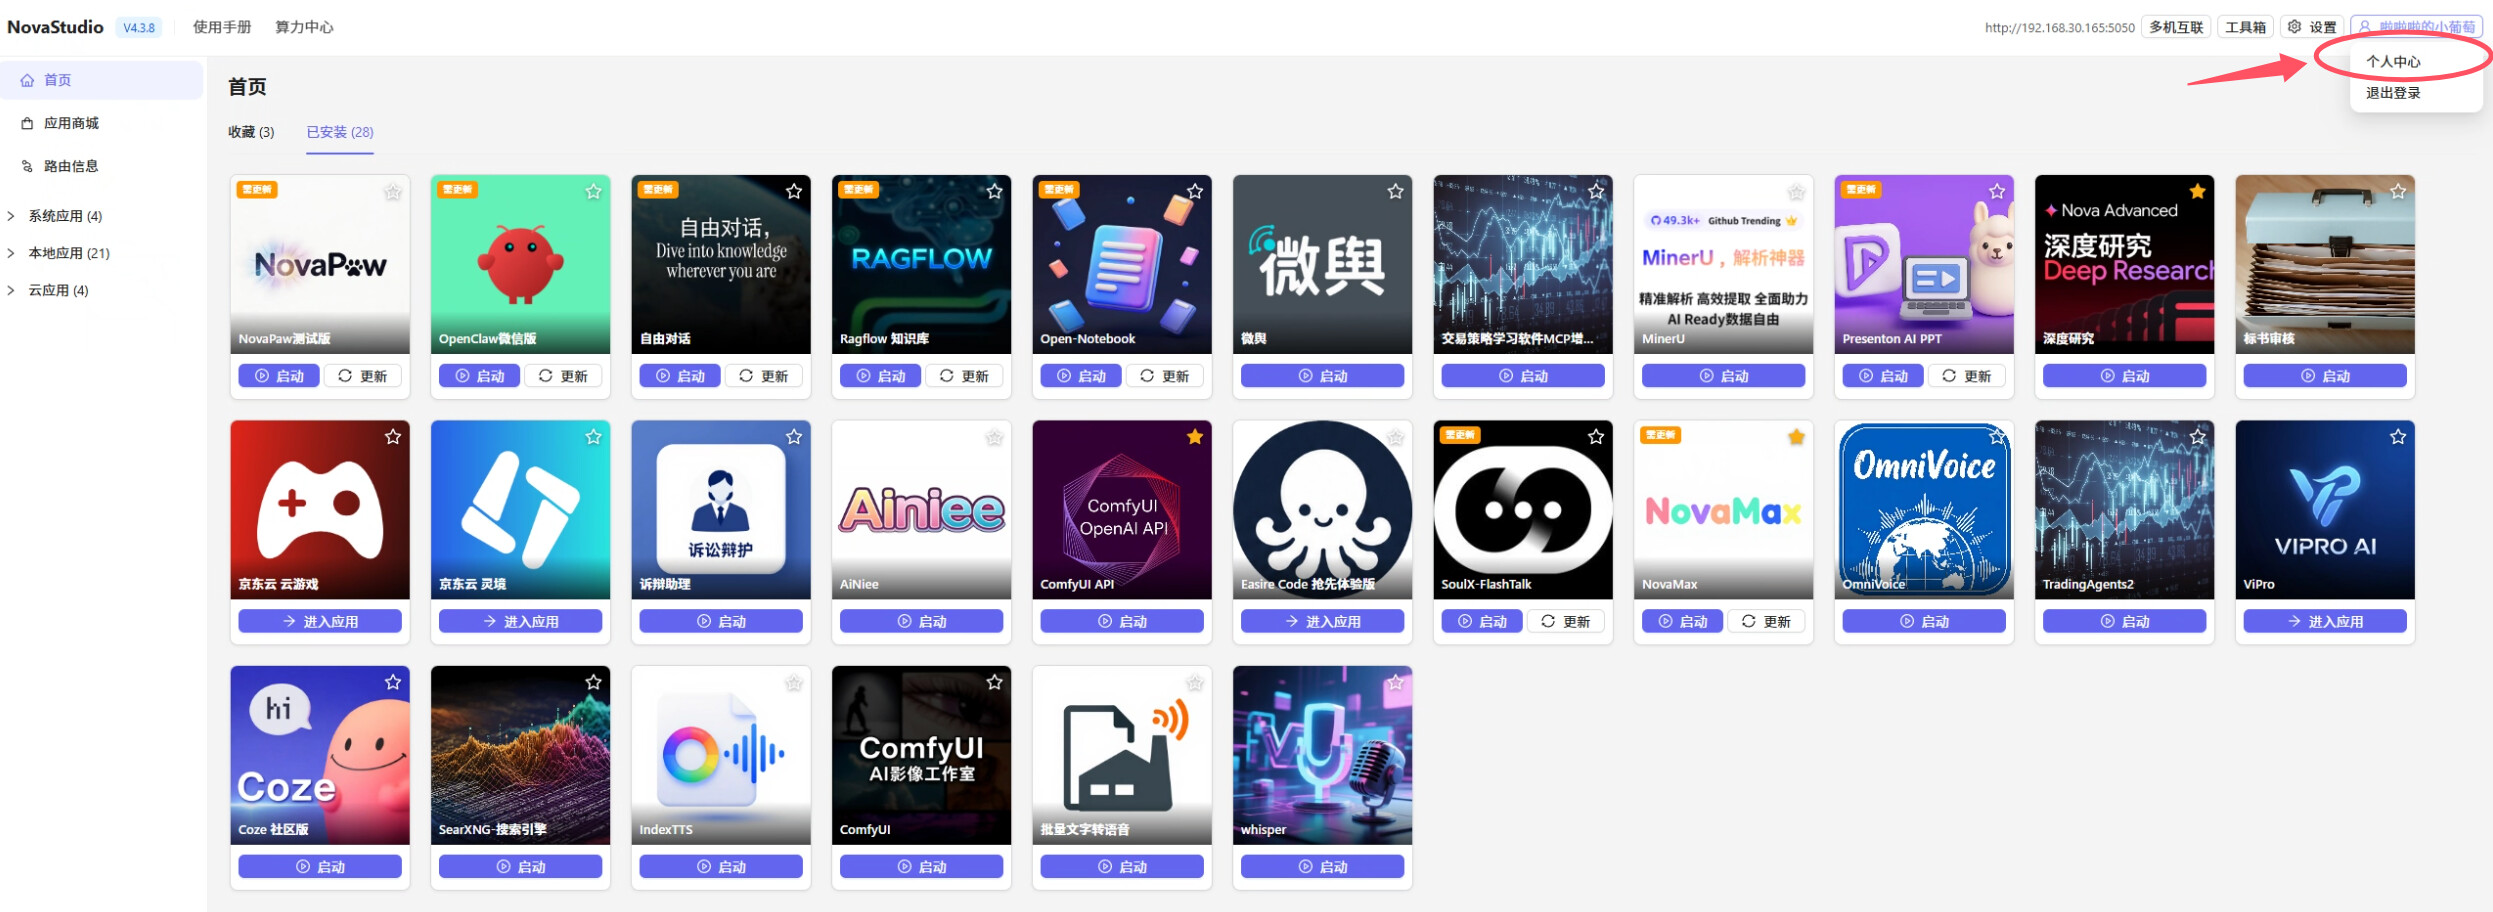Open the SoulX-FlashTalk logo image
Screen dimensions: 2493x912
[x=1523, y=510]
